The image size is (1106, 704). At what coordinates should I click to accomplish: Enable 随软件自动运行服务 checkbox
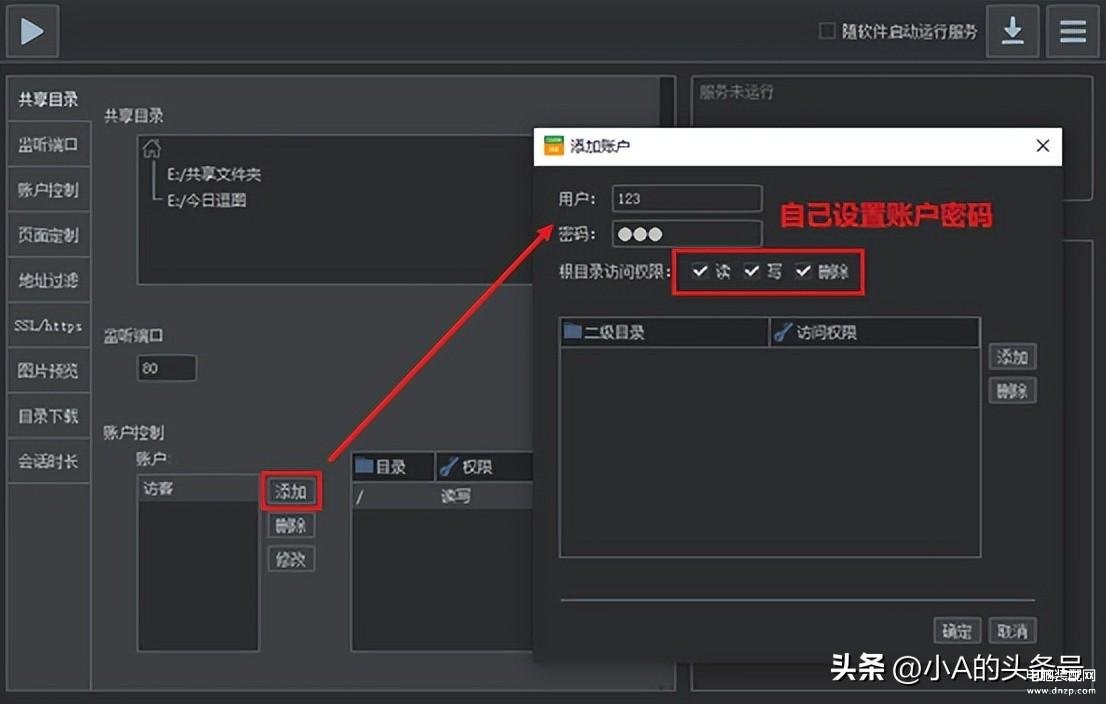coord(827,31)
